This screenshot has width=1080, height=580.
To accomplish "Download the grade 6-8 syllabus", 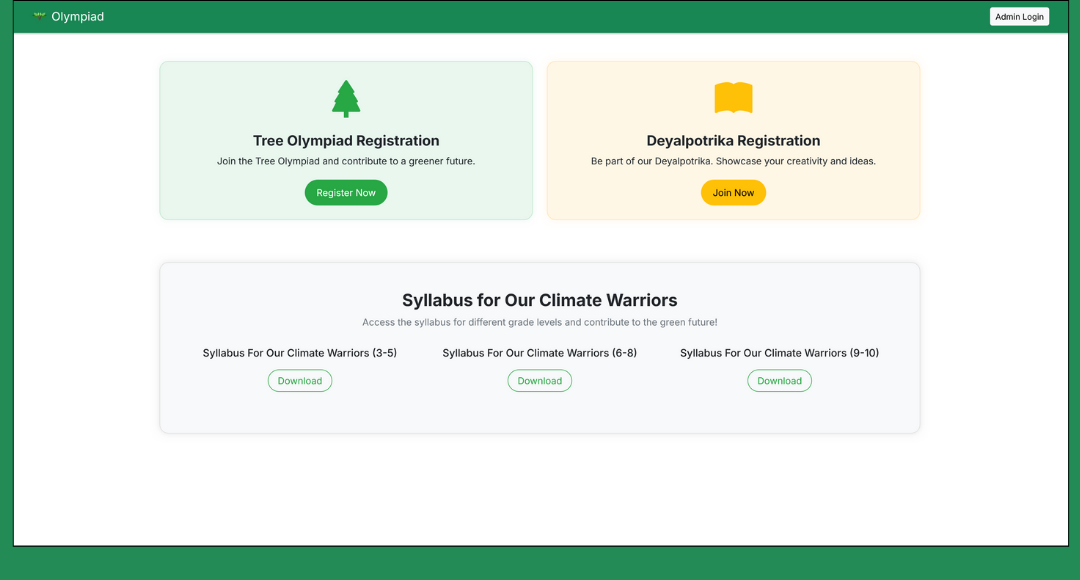I will click(x=539, y=381).
